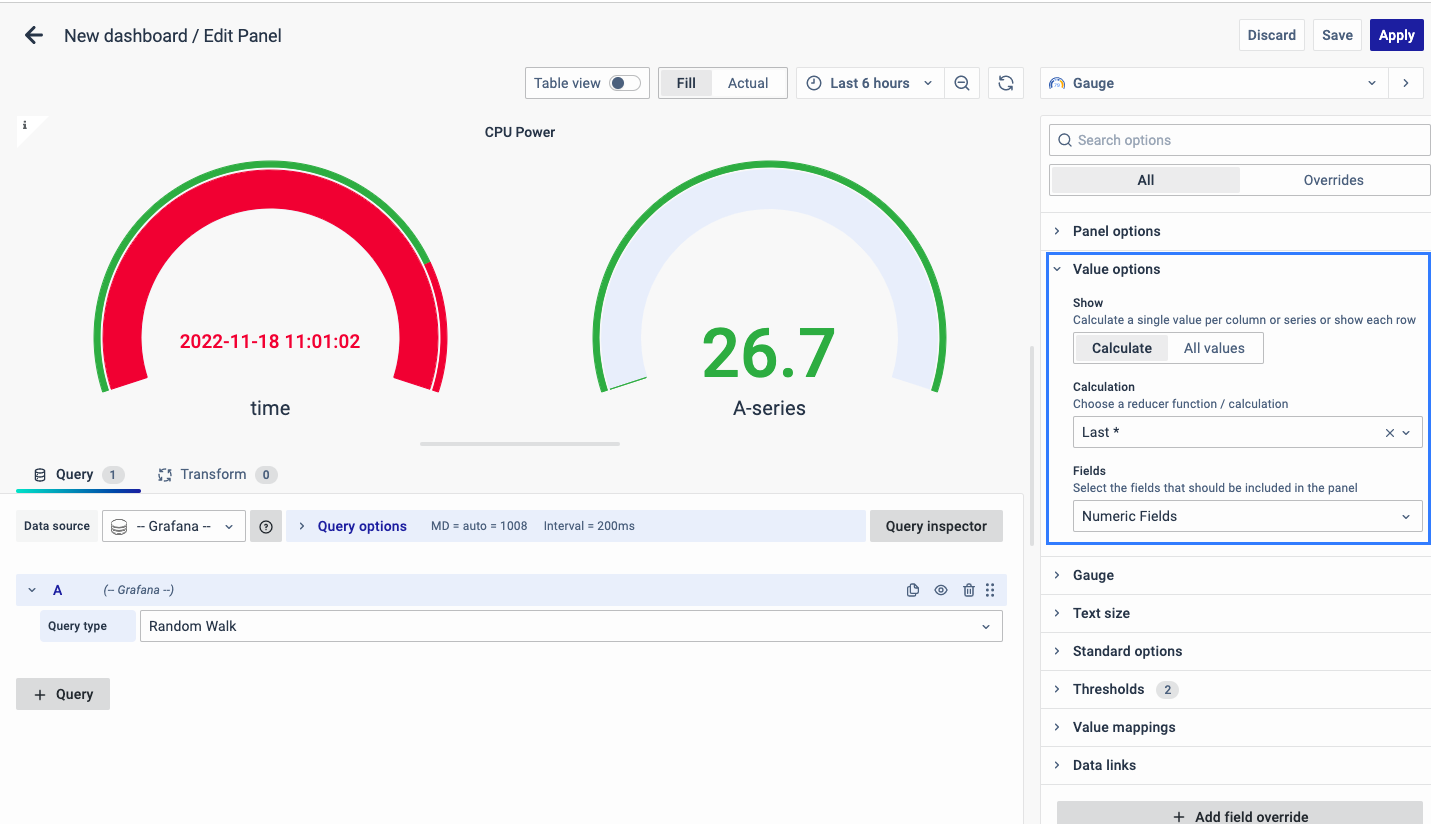Click the zoom out time range icon
1431x824 pixels.
(x=961, y=83)
